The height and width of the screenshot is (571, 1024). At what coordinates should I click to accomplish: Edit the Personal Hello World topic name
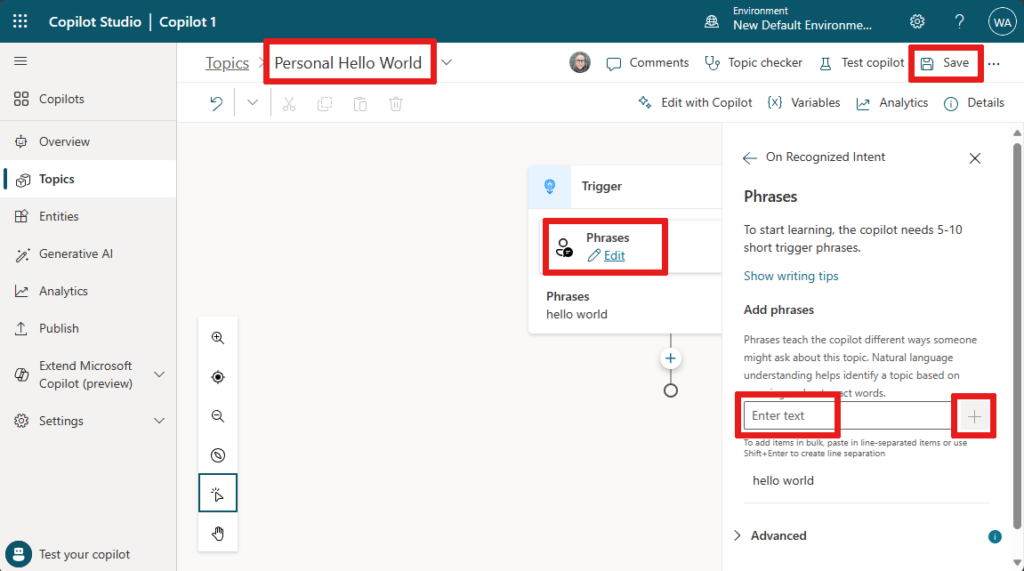pyautogui.click(x=348, y=63)
